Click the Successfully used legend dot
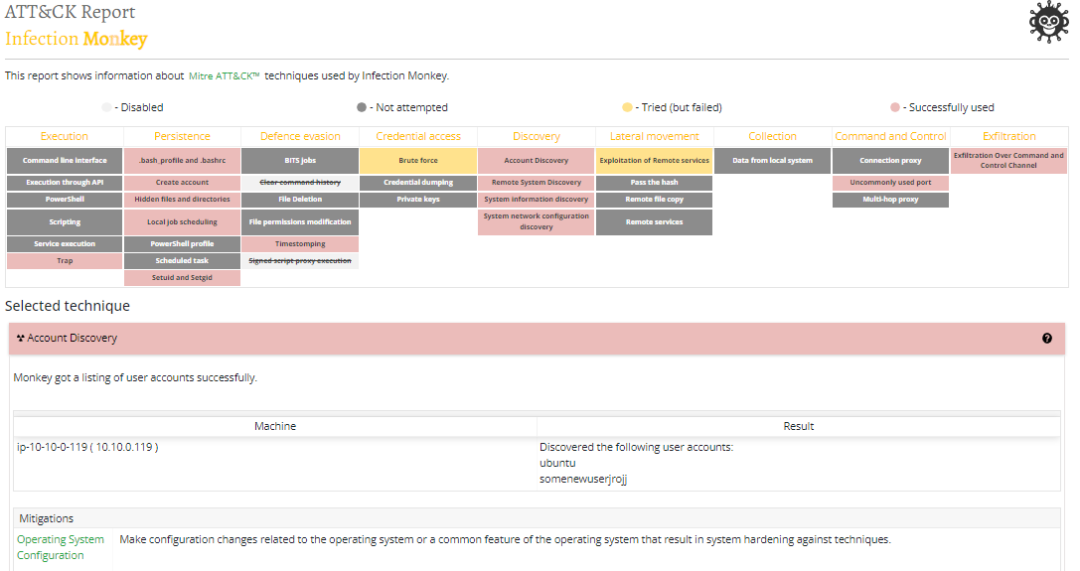This screenshot has height=571, width=1080. point(895,107)
